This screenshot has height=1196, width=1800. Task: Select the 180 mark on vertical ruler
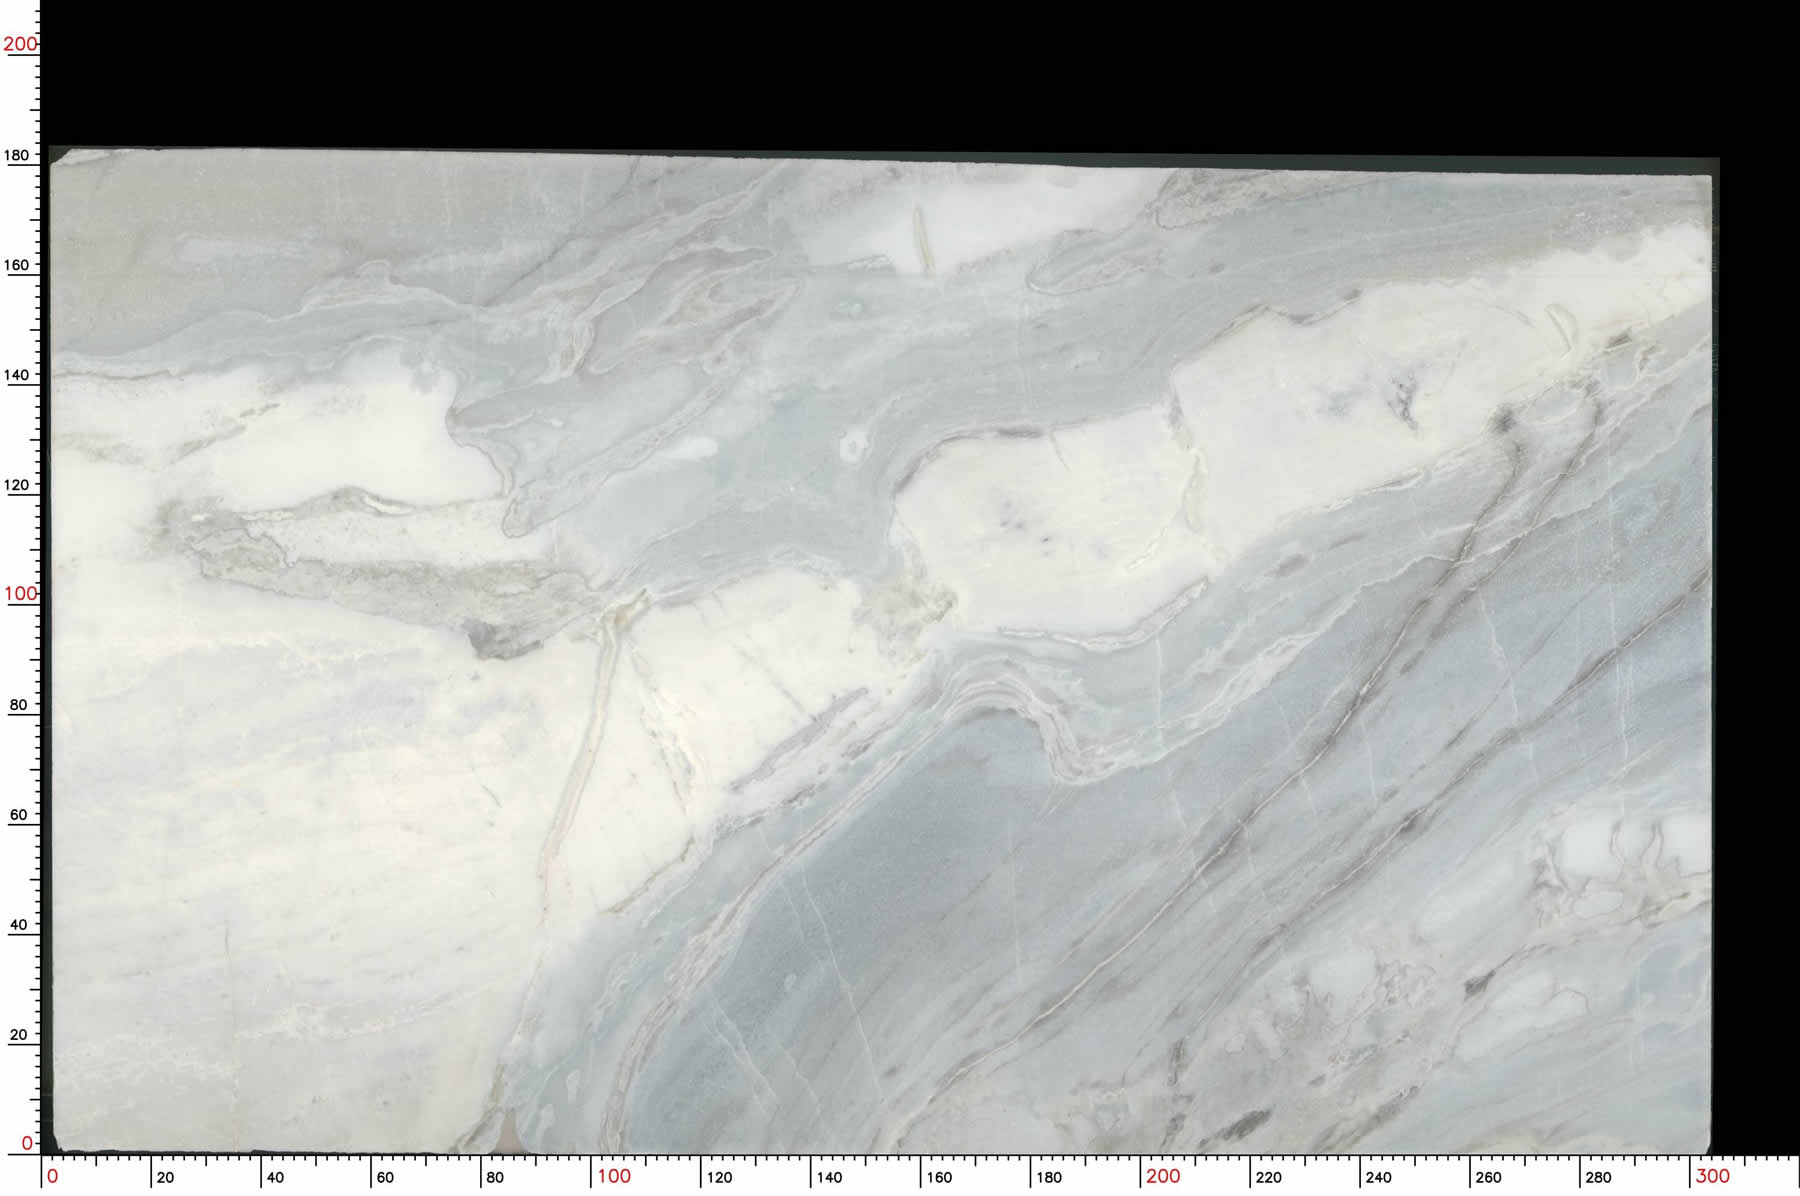[18, 155]
